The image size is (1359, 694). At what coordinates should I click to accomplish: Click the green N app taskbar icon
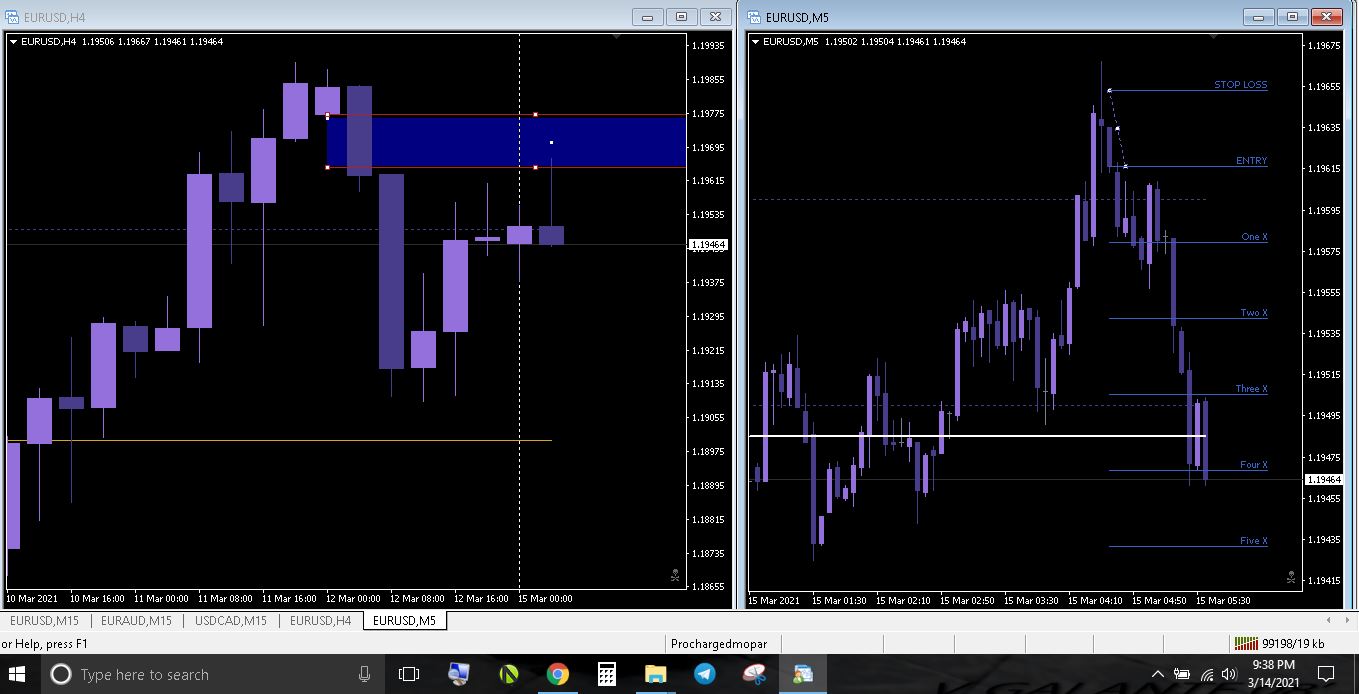(508, 675)
